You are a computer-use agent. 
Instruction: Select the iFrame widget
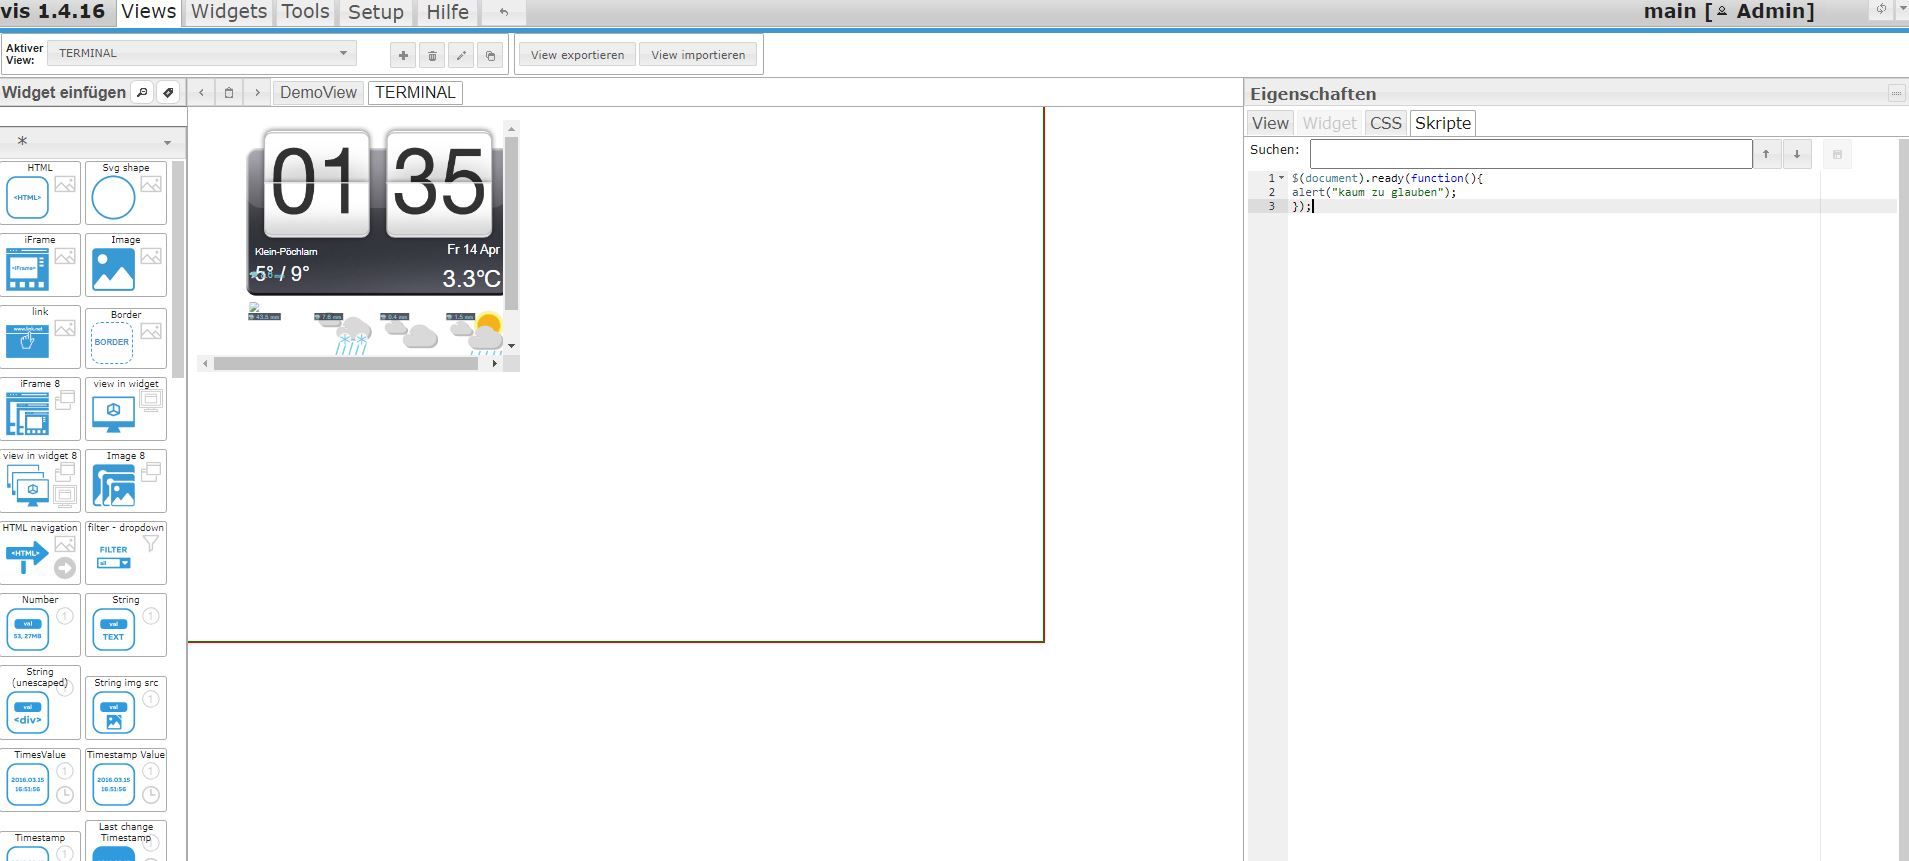coord(40,265)
